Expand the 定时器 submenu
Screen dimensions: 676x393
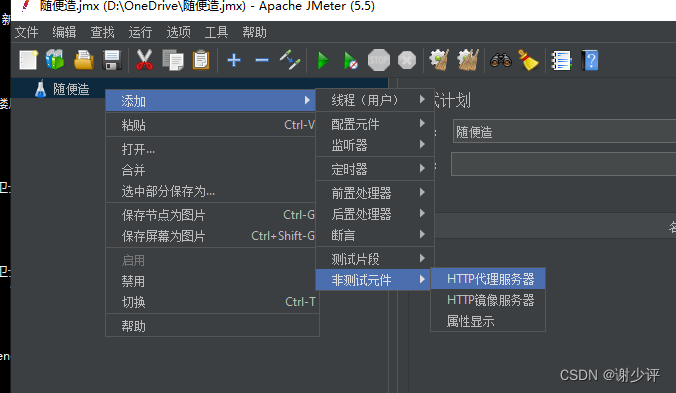point(375,169)
